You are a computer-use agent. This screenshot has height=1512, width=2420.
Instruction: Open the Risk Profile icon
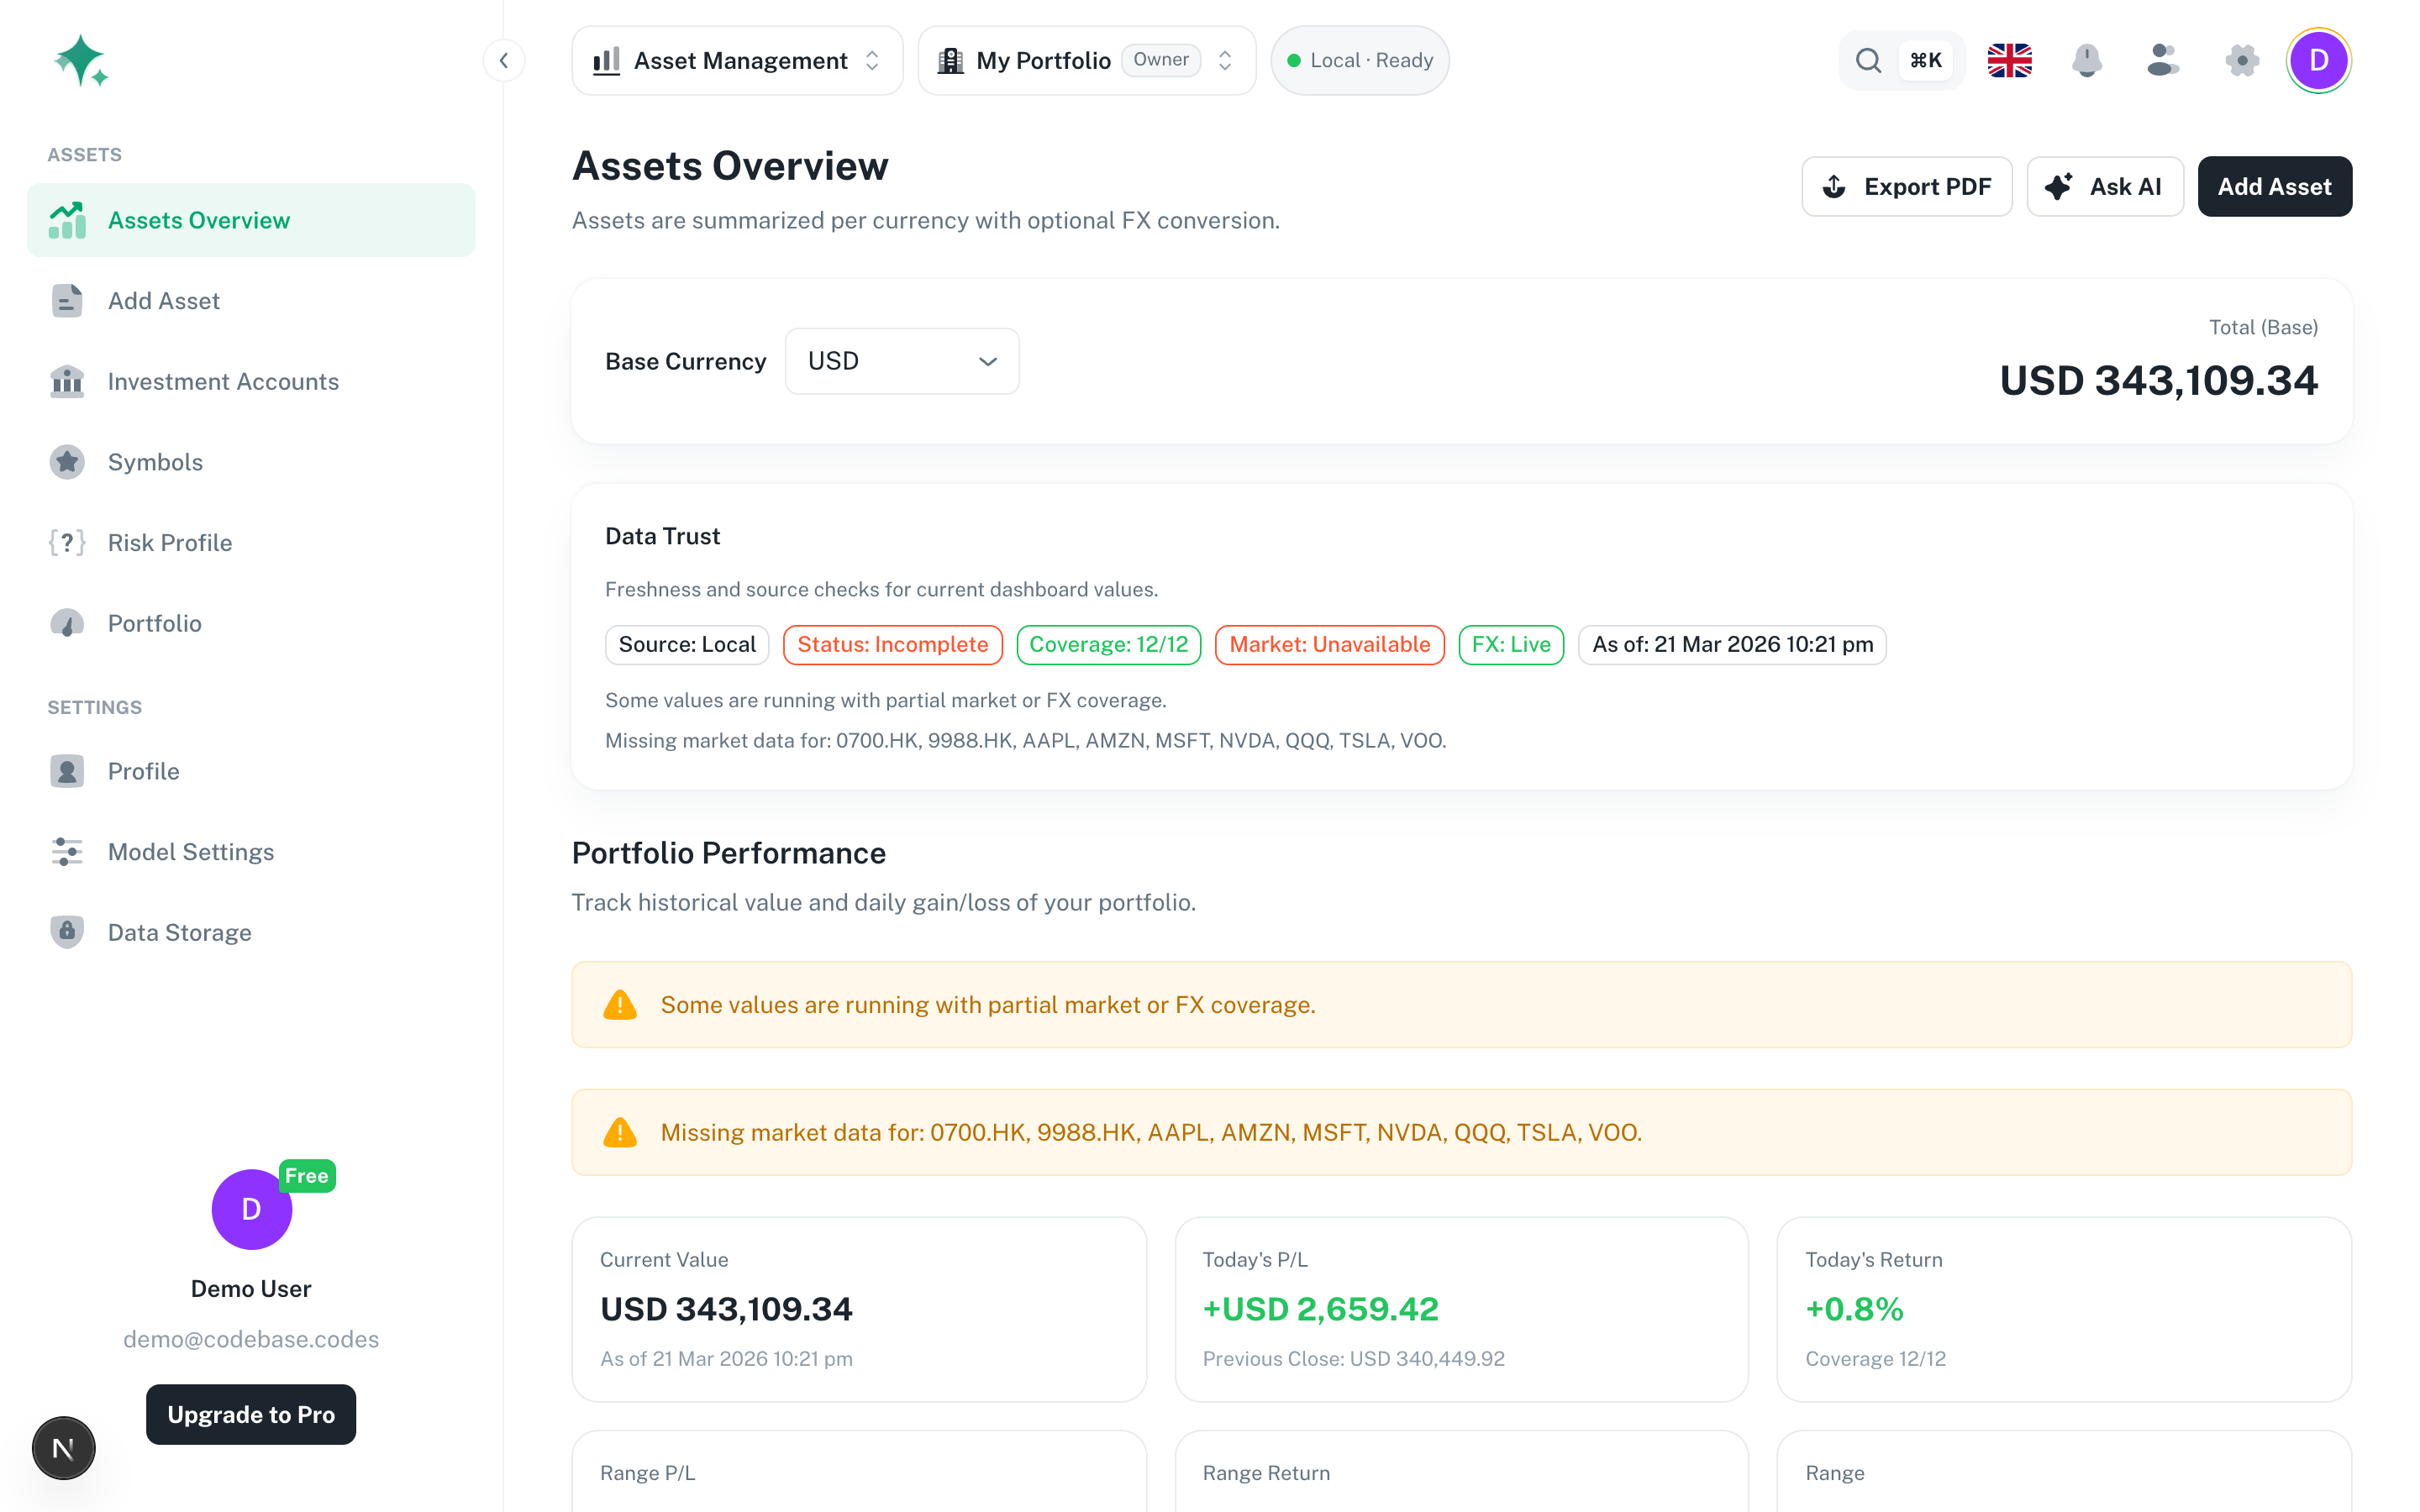coord(66,542)
